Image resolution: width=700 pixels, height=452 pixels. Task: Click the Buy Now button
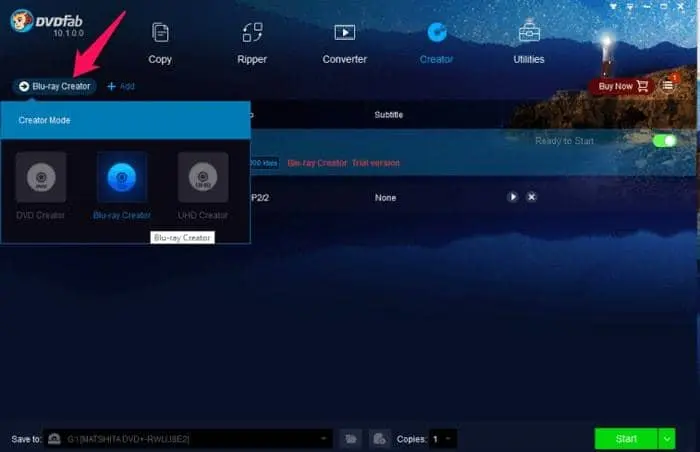623,86
